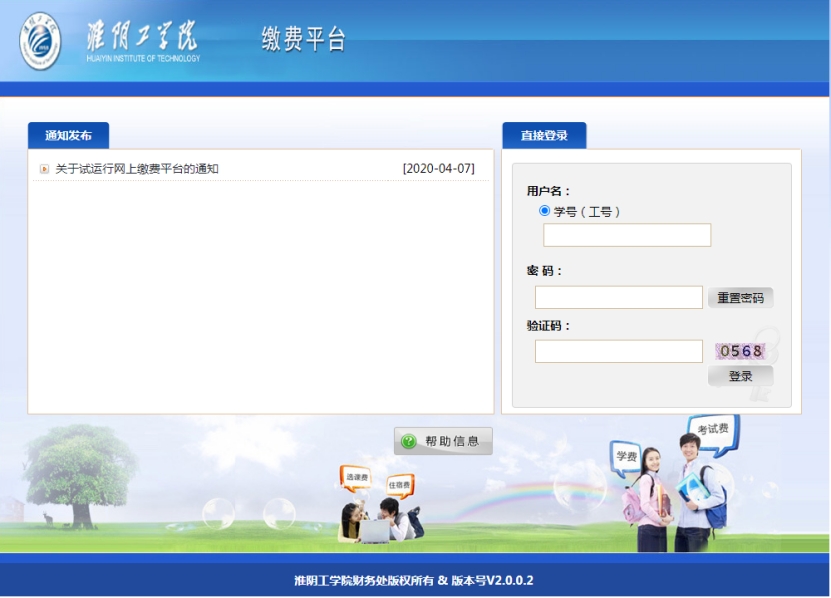This screenshot has width=831, height=598.
Task: Click the 学费 speech bubble
Action: (x=626, y=455)
